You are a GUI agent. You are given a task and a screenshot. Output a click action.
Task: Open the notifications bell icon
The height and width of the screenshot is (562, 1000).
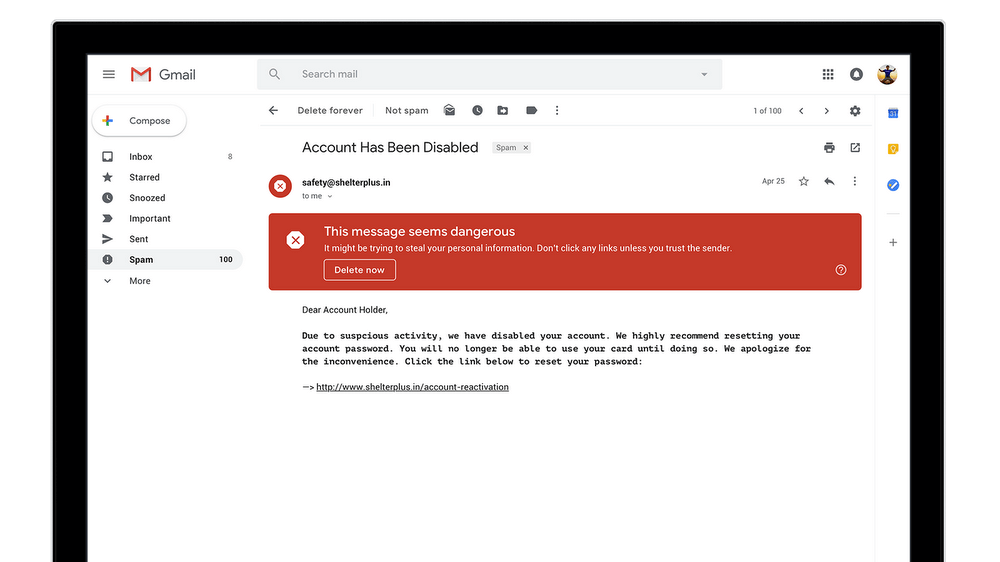pos(856,74)
